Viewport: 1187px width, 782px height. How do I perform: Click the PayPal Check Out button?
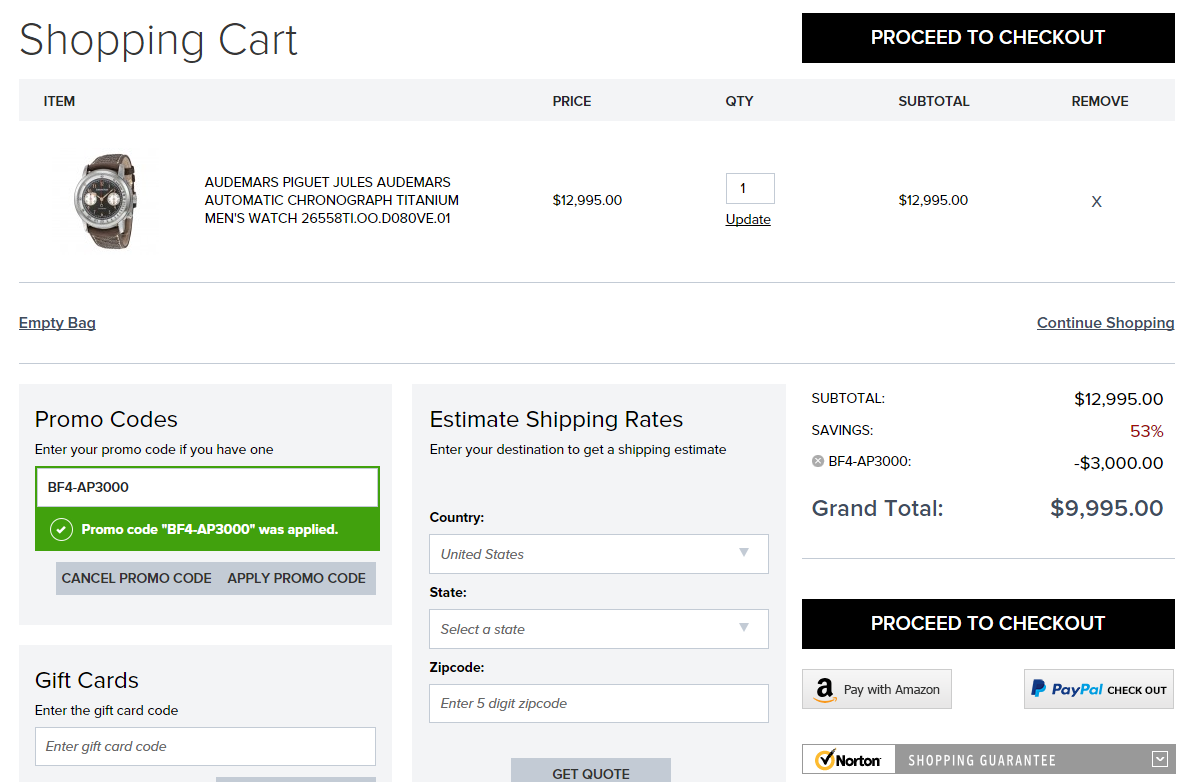click(x=1098, y=689)
